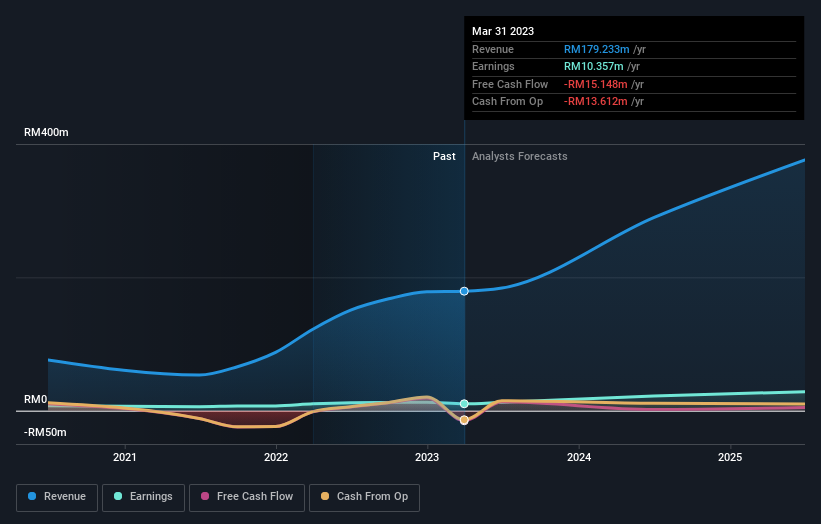The image size is (821, 524).
Task: Toggle the Earnings legend button
Action: click(143, 497)
